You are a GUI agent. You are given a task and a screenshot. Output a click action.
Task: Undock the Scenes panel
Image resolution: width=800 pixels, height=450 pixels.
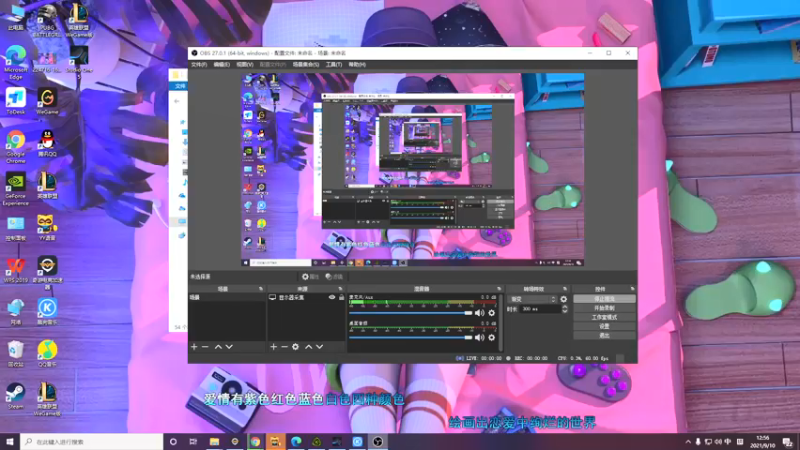point(261,289)
